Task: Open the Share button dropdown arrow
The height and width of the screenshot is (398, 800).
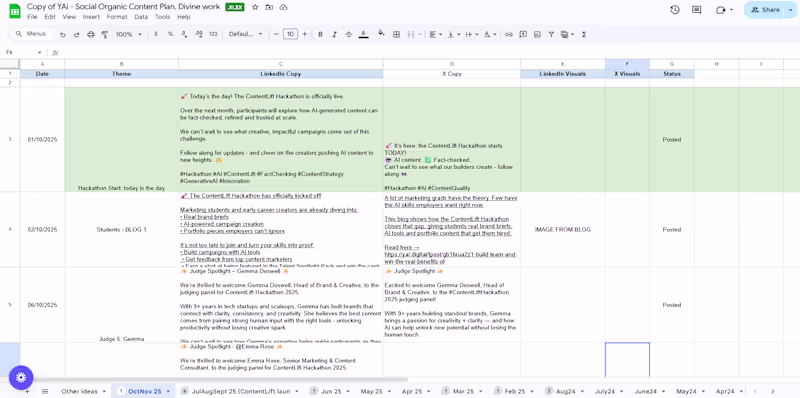Action: coord(791,10)
